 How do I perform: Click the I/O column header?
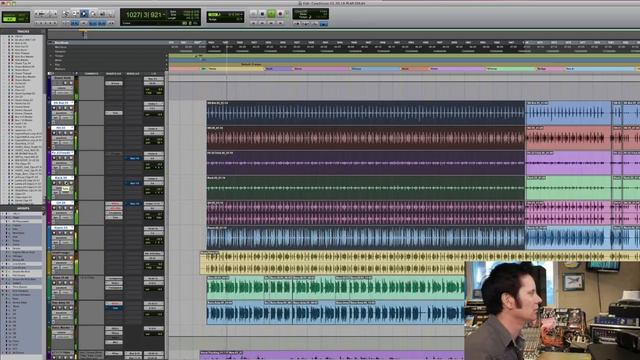[153, 74]
